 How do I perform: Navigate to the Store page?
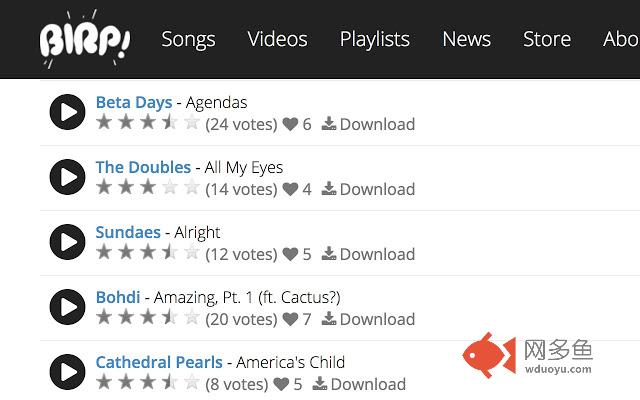(547, 39)
